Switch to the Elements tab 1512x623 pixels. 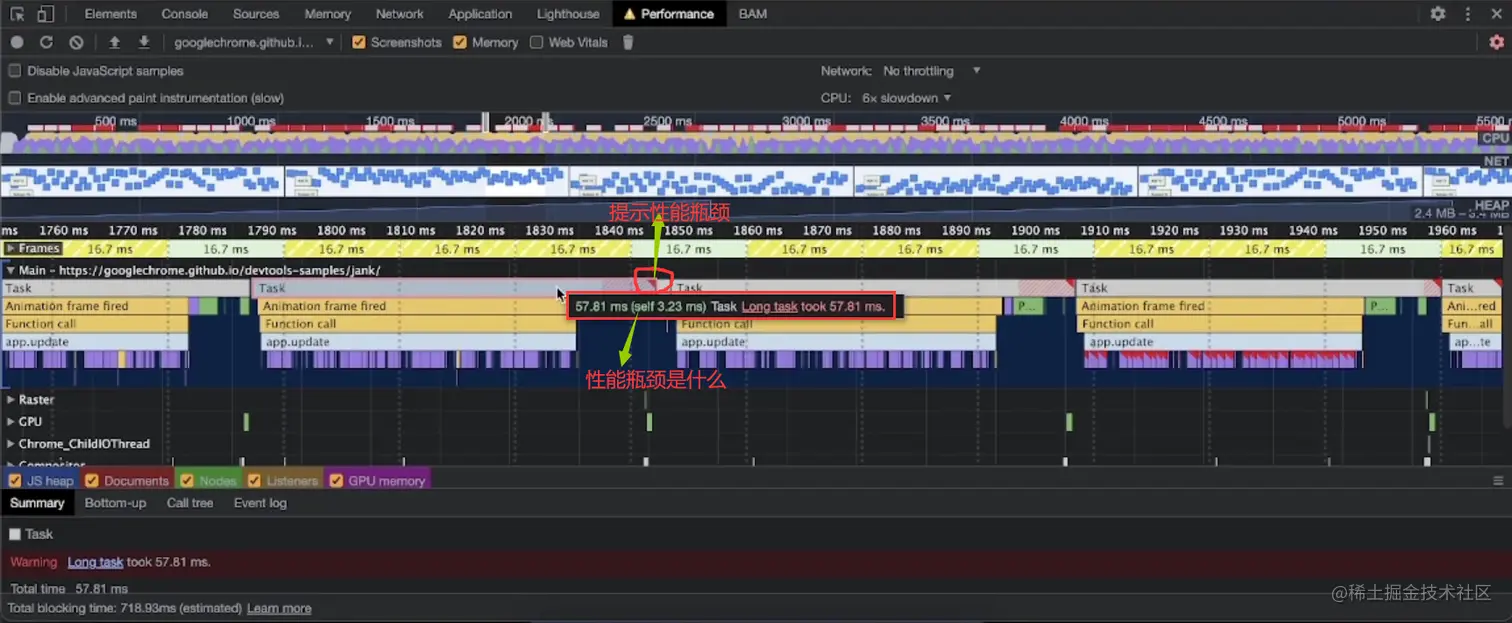(111, 14)
